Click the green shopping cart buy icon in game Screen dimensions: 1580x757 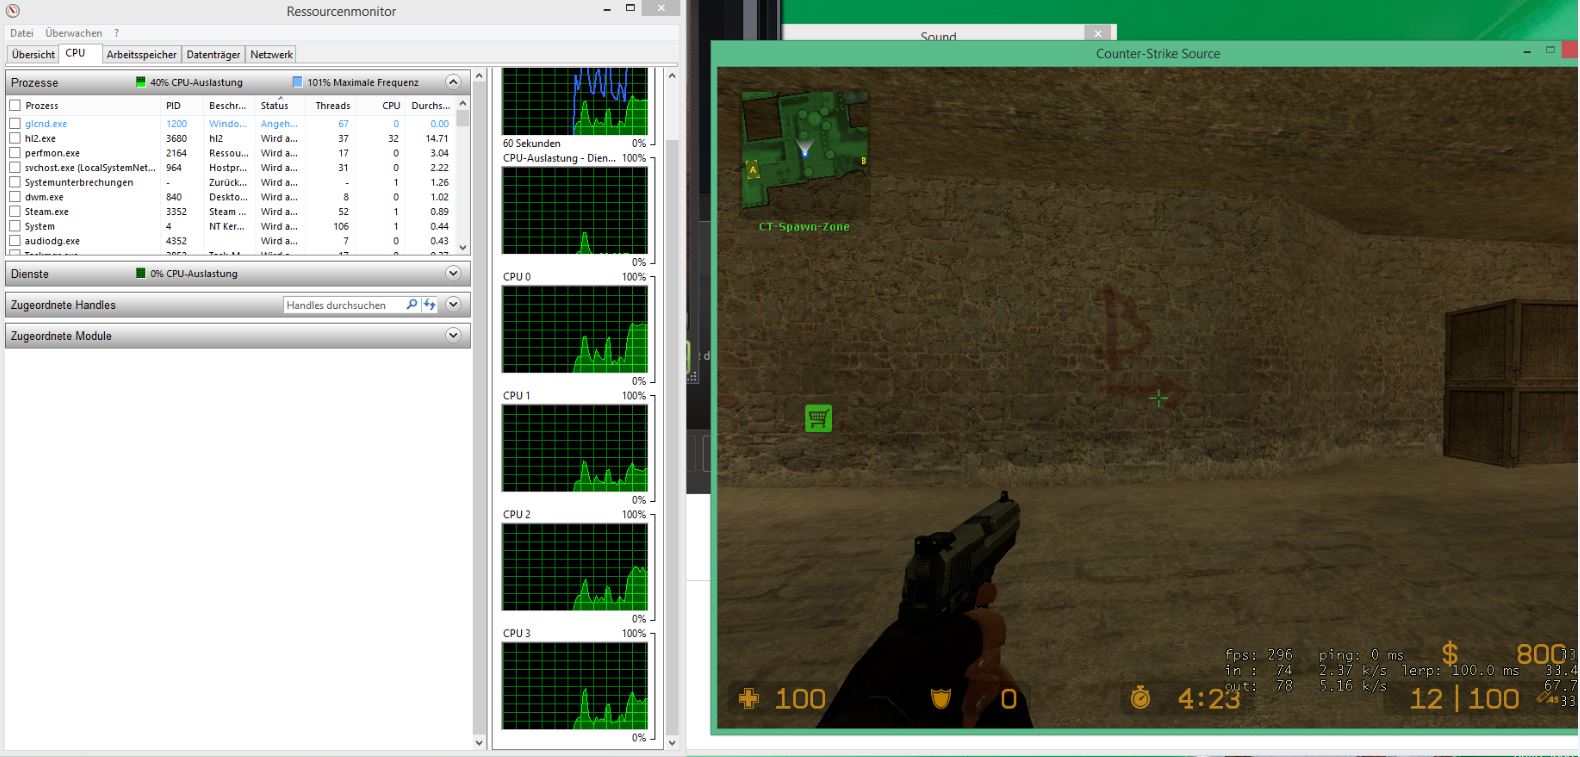818,418
